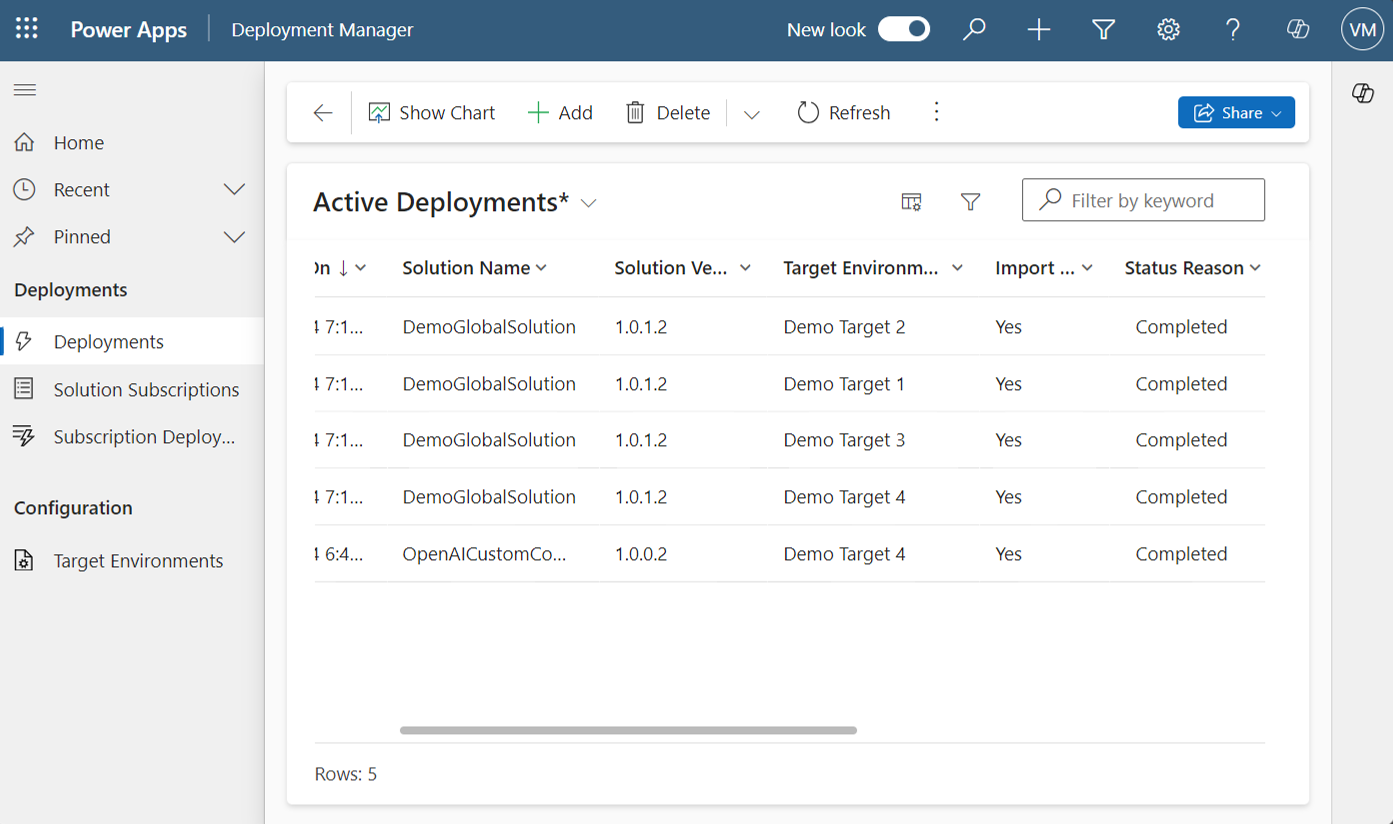Open the dropdown arrow next to Delete
The width and height of the screenshot is (1393, 824).
(x=752, y=114)
